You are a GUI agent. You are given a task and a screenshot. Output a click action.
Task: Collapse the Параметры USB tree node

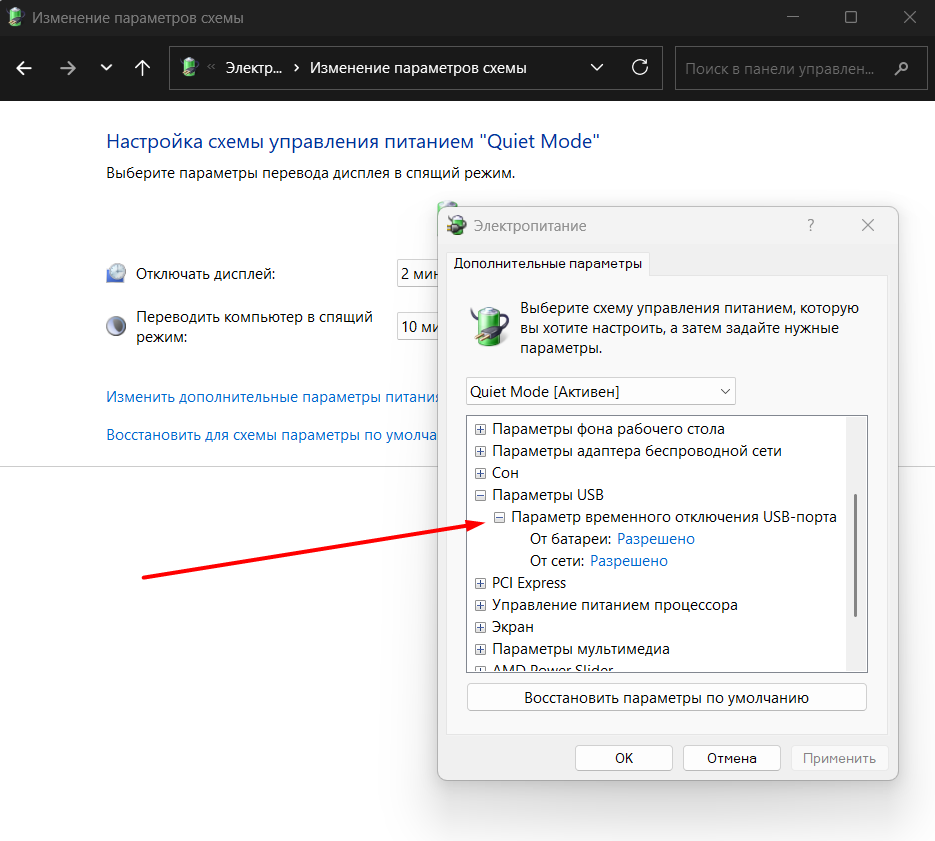click(480, 495)
